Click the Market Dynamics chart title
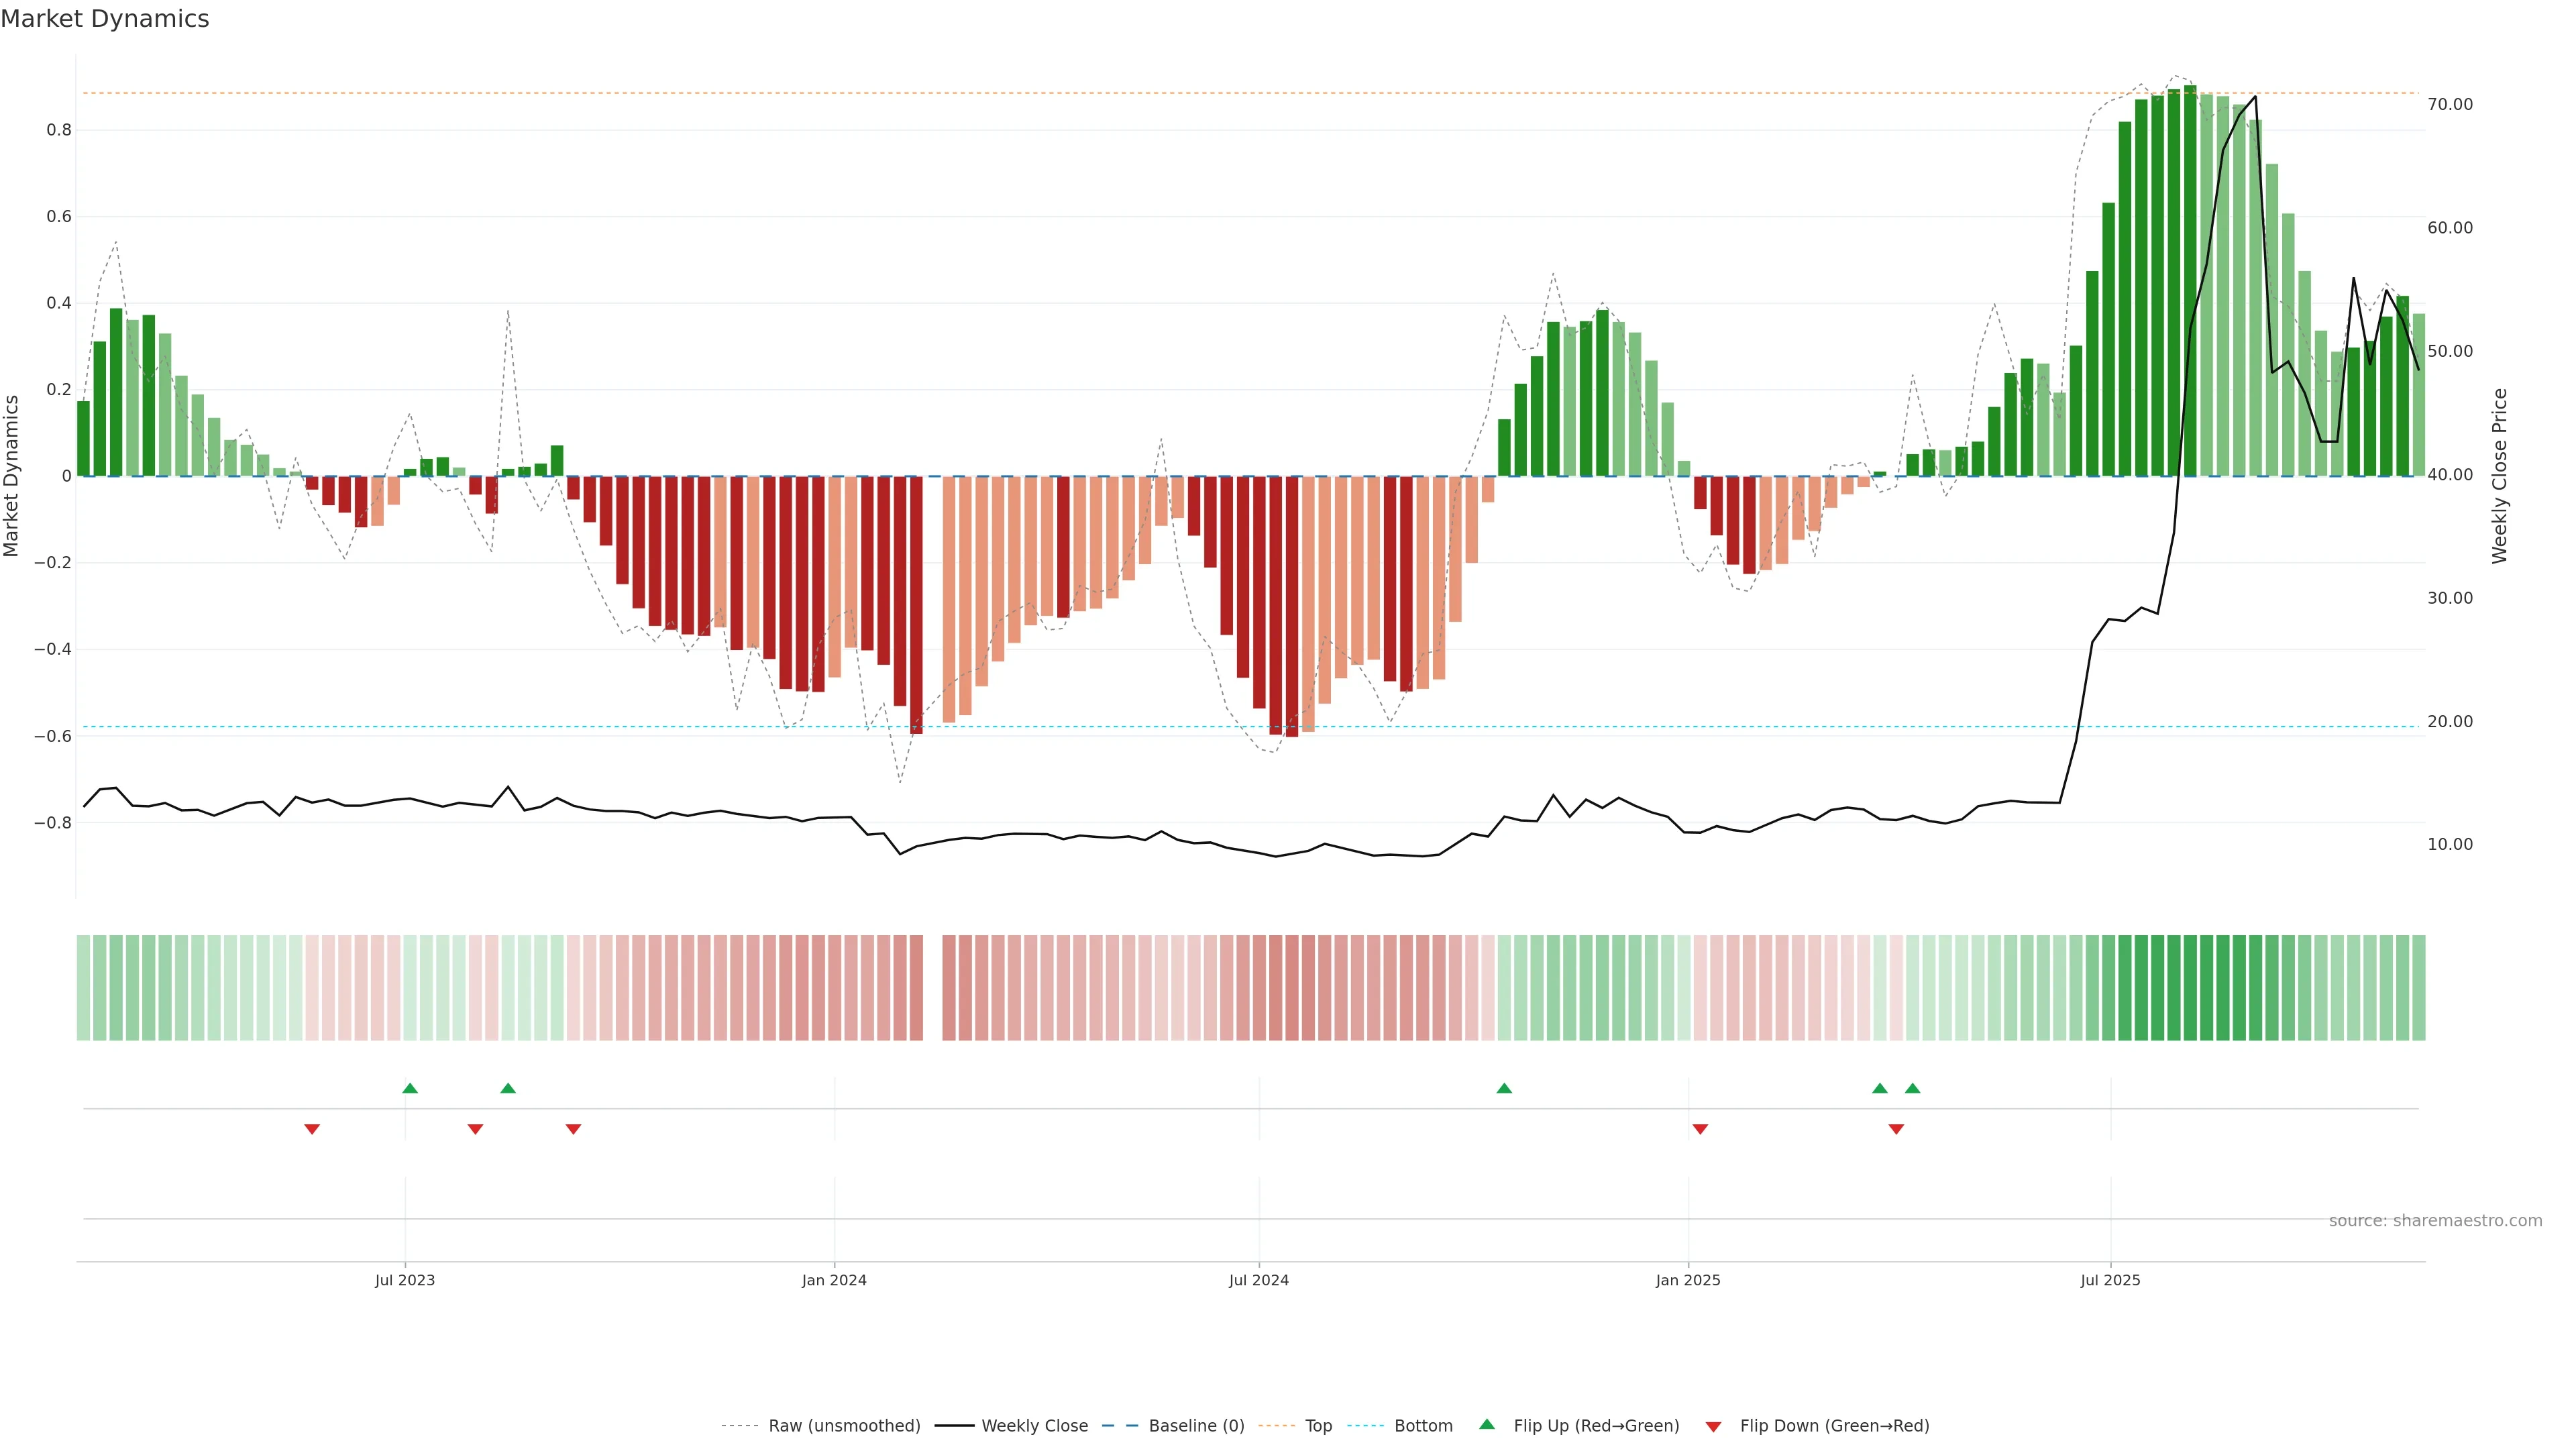Screen dimensions: 2576x1449 [105, 19]
